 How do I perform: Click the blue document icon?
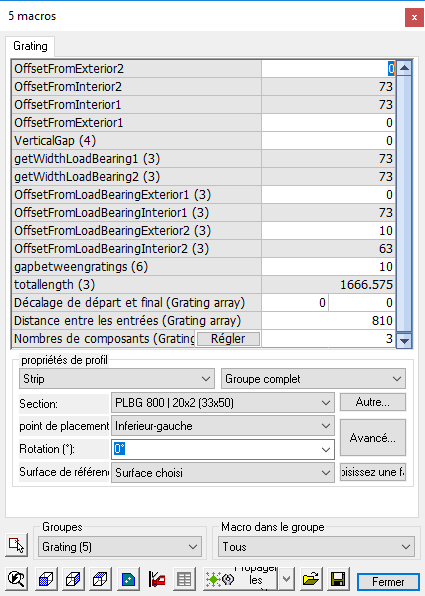click(x=128, y=579)
